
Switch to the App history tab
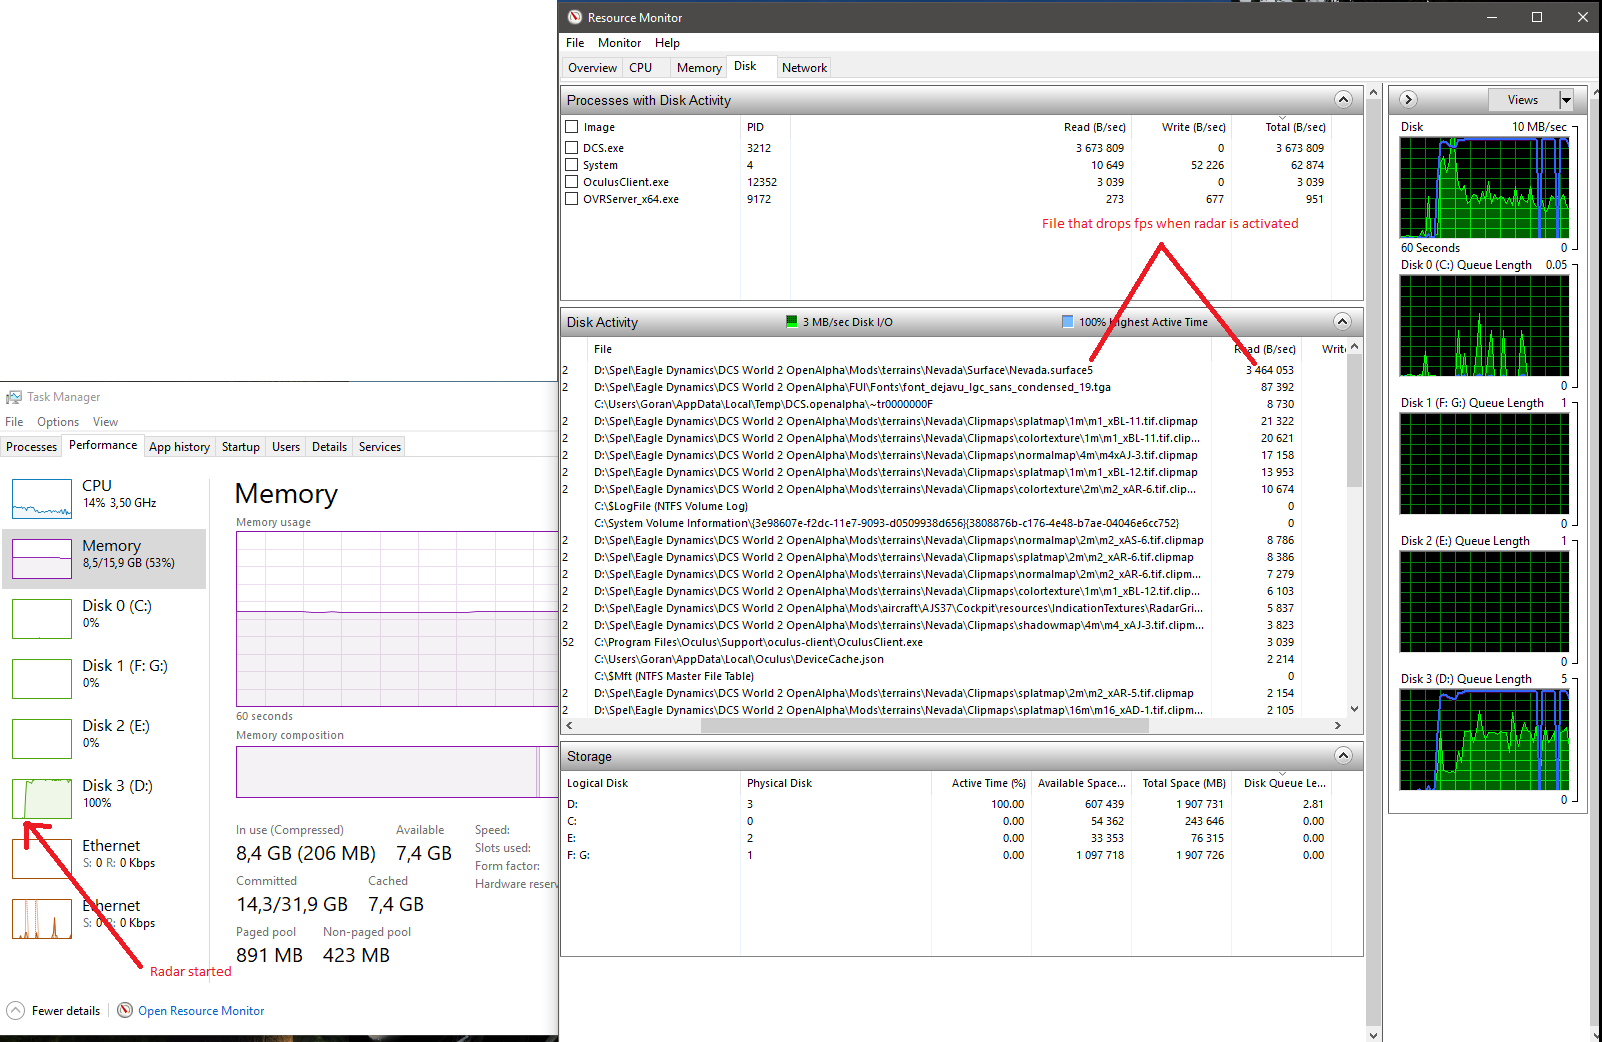(x=179, y=447)
